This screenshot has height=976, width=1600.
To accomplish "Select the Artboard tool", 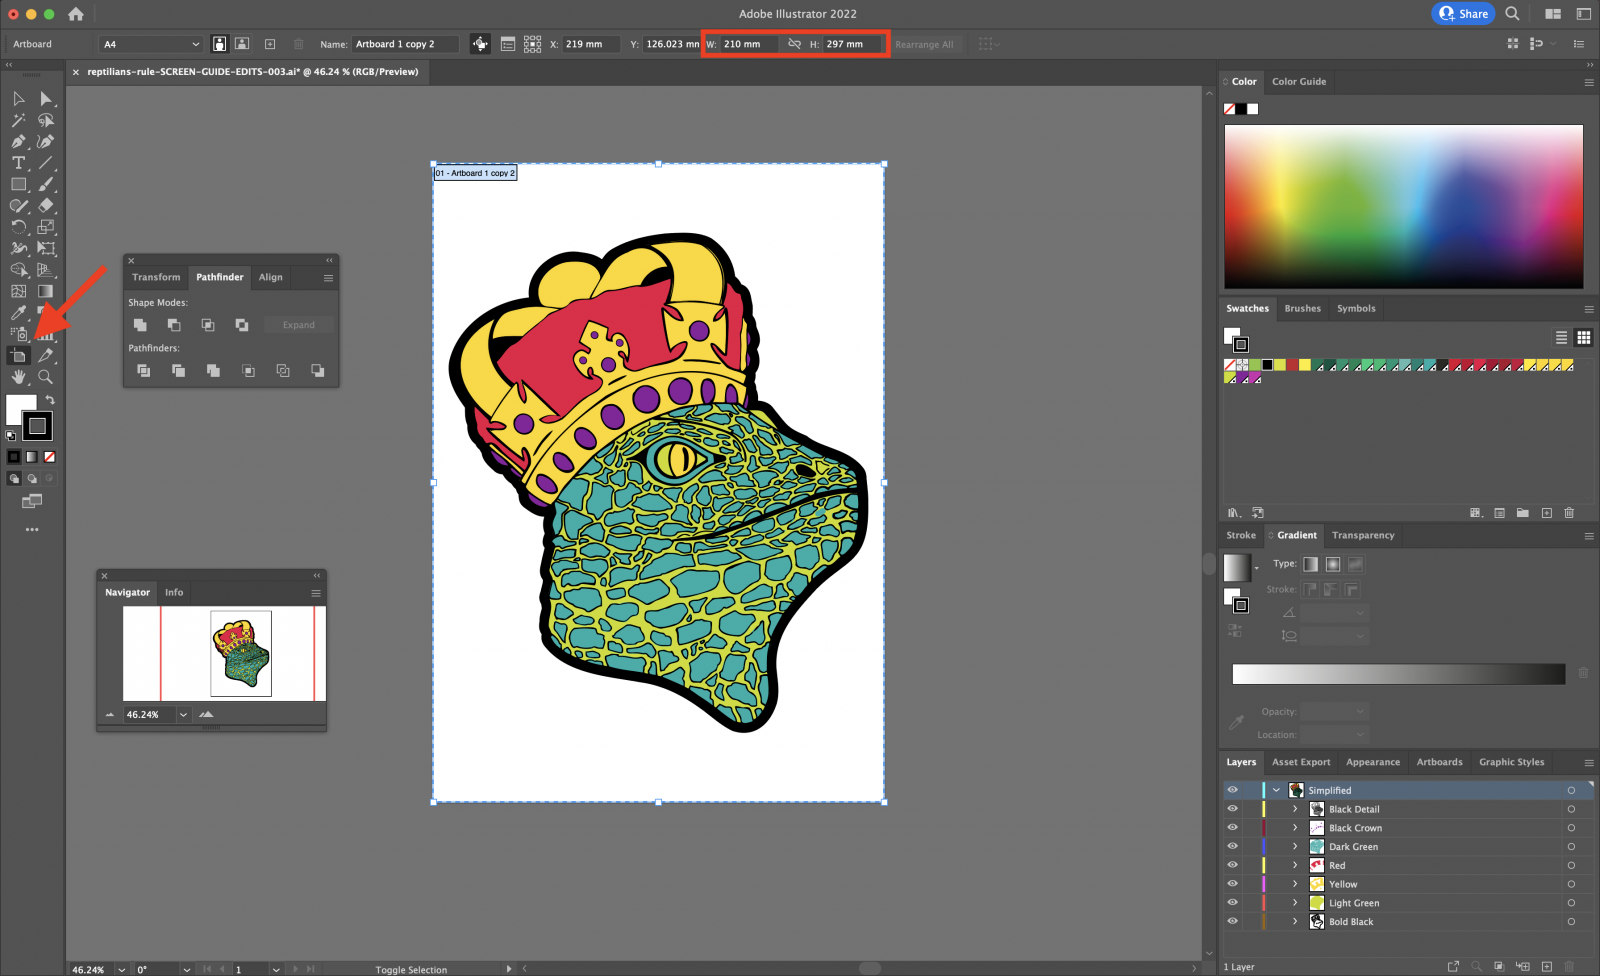I will (x=19, y=356).
